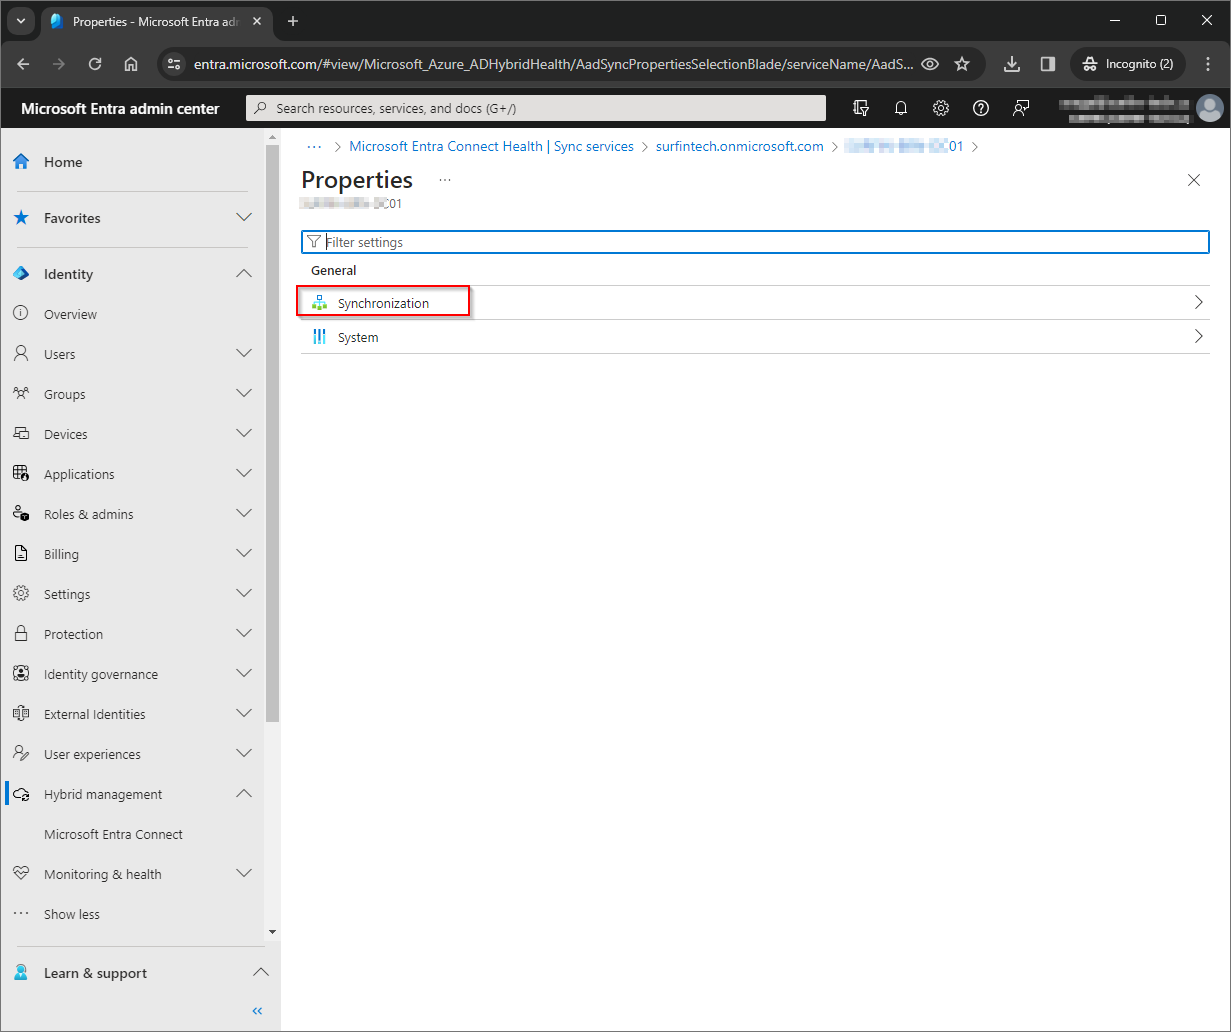The height and width of the screenshot is (1032, 1231).
Task: Click the Learn & support person icon
Action: 21,973
